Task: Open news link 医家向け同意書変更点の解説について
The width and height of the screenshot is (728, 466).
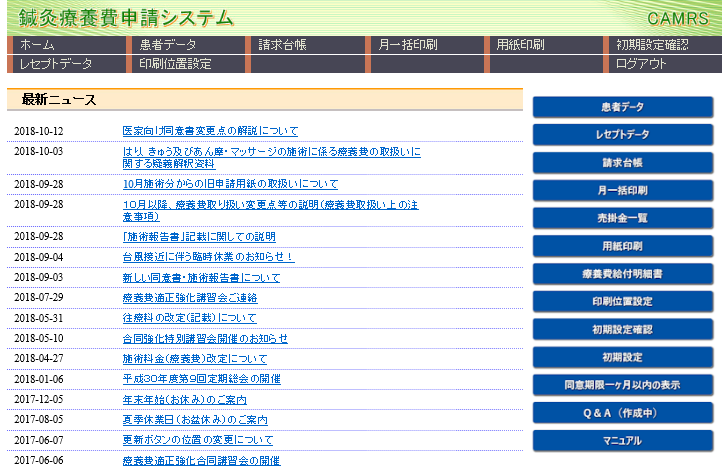Action: (x=210, y=131)
